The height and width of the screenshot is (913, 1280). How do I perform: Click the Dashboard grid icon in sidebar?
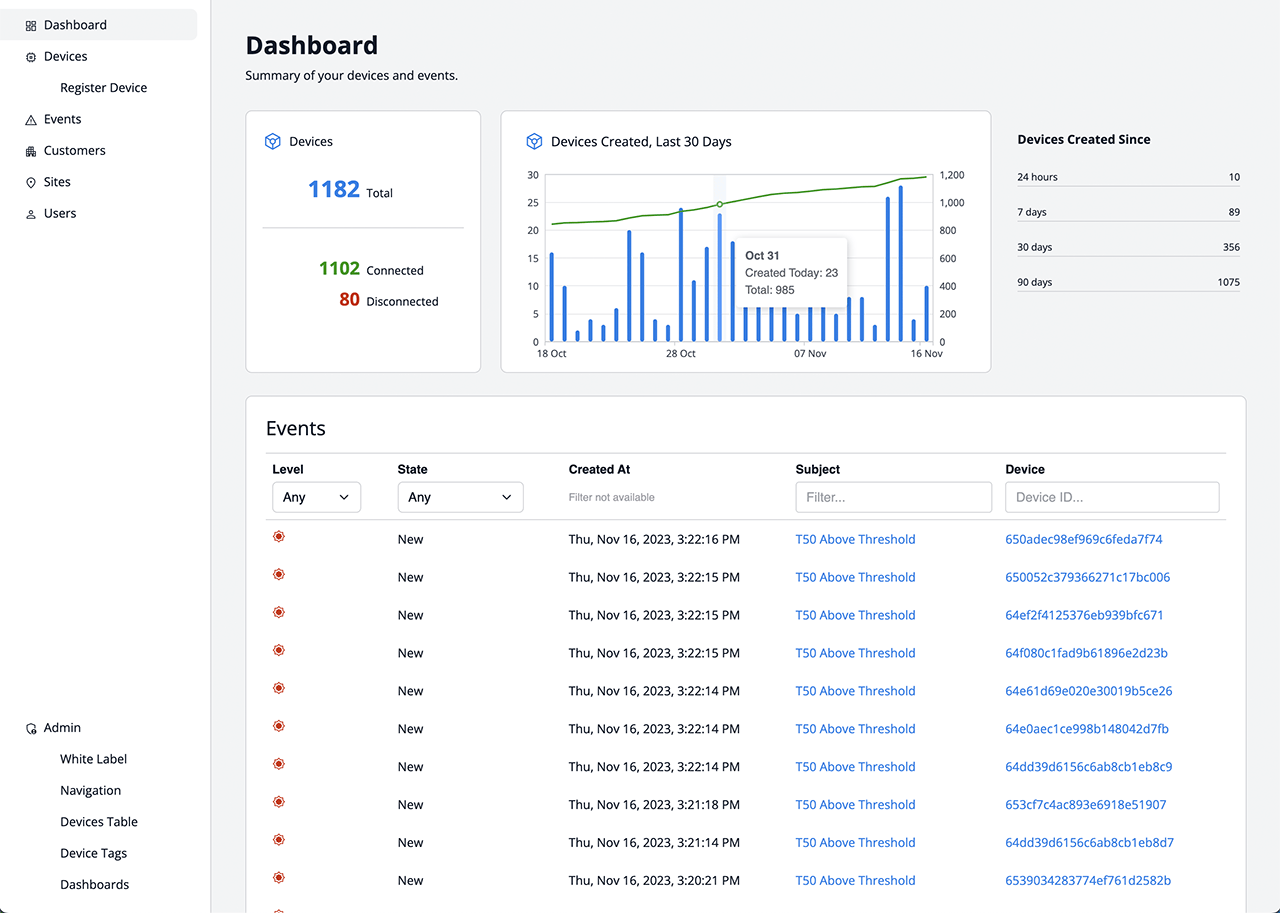click(31, 25)
